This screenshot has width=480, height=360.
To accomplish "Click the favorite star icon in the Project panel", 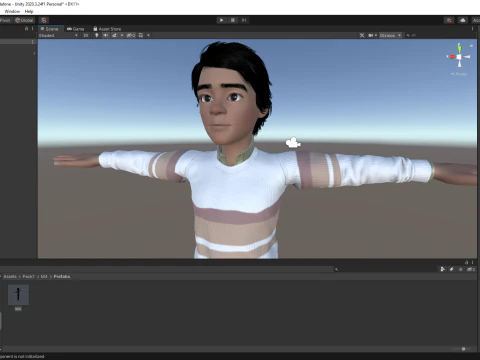I will click(x=461, y=269).
